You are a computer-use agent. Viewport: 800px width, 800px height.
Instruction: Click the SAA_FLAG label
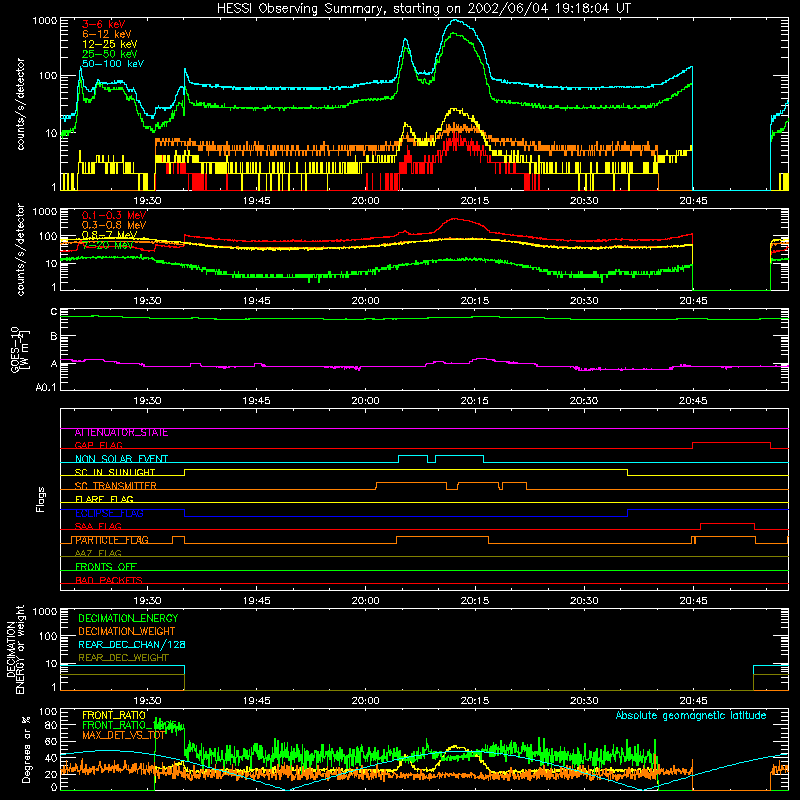[98, 526]
